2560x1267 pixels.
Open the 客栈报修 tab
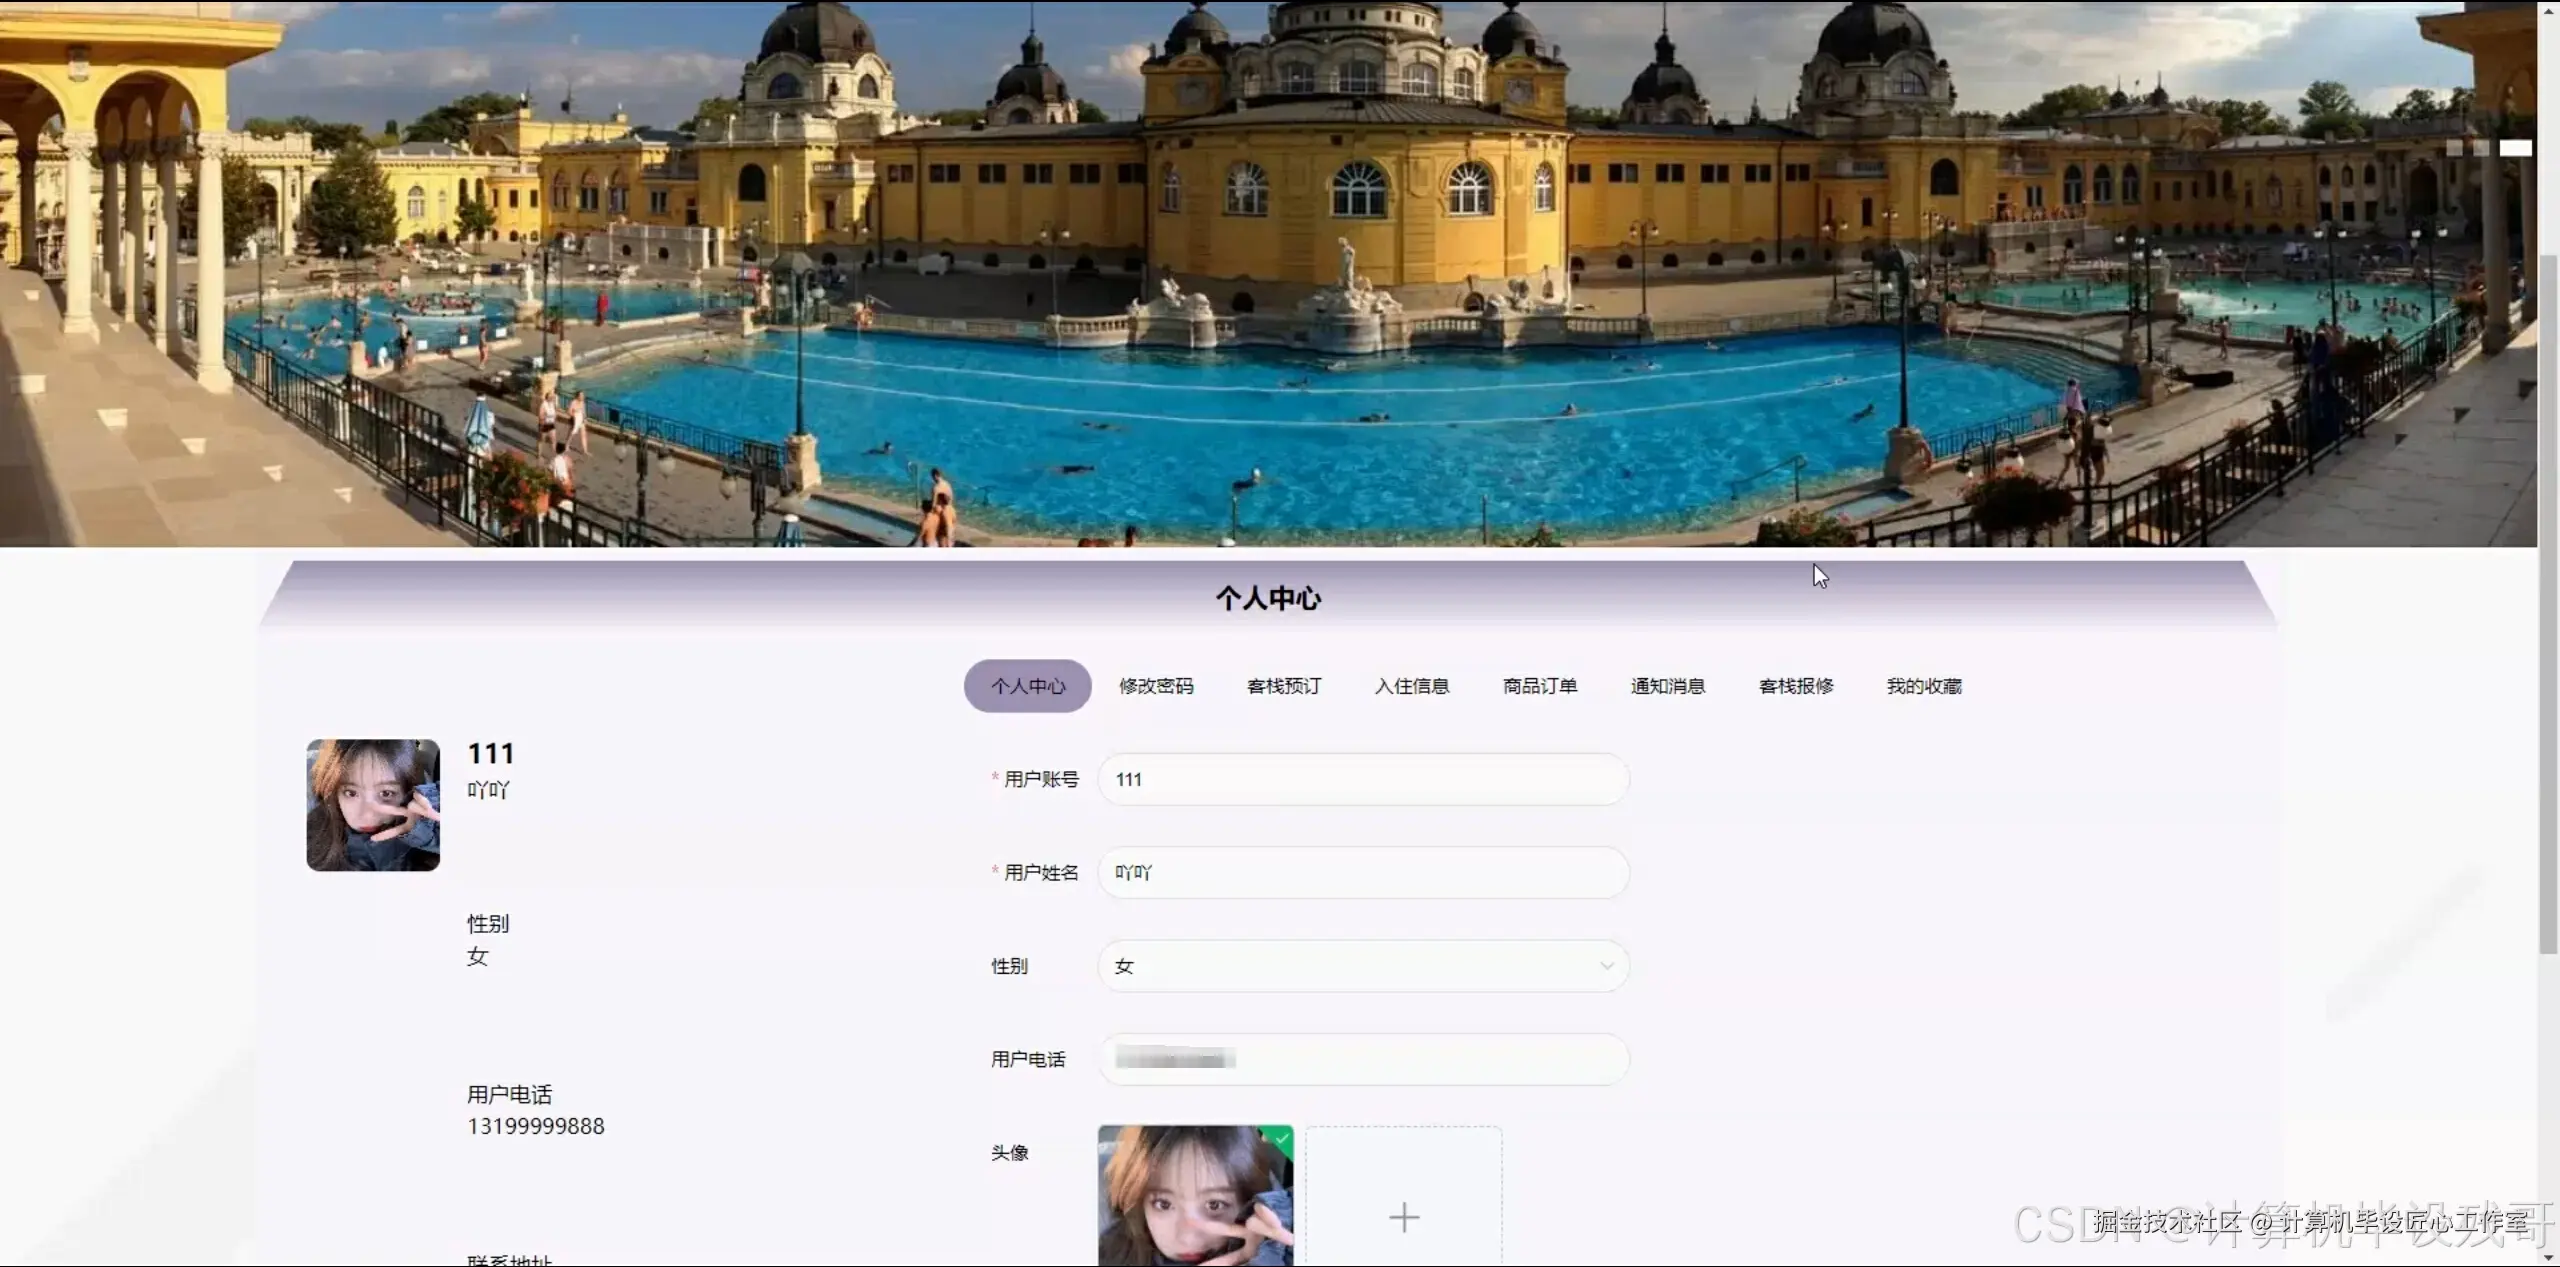[1796, 686]
